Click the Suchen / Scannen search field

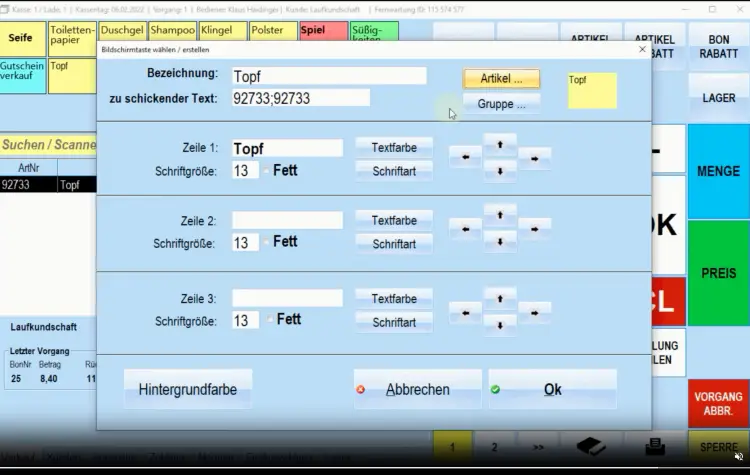click(48, 144)
